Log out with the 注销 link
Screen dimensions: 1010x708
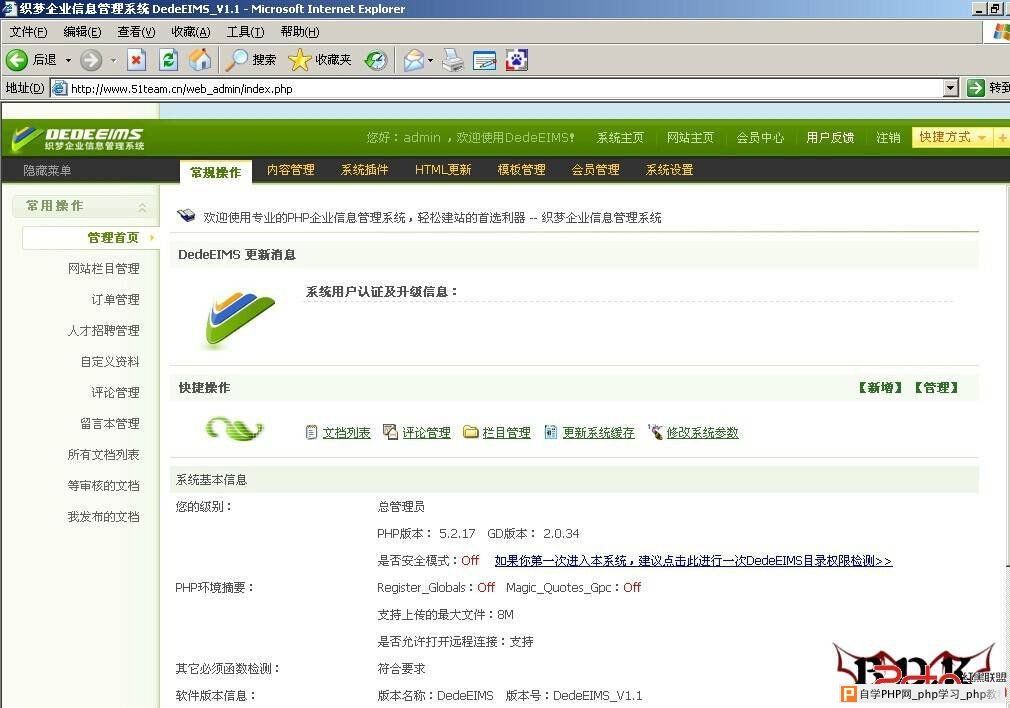point(888,138)
